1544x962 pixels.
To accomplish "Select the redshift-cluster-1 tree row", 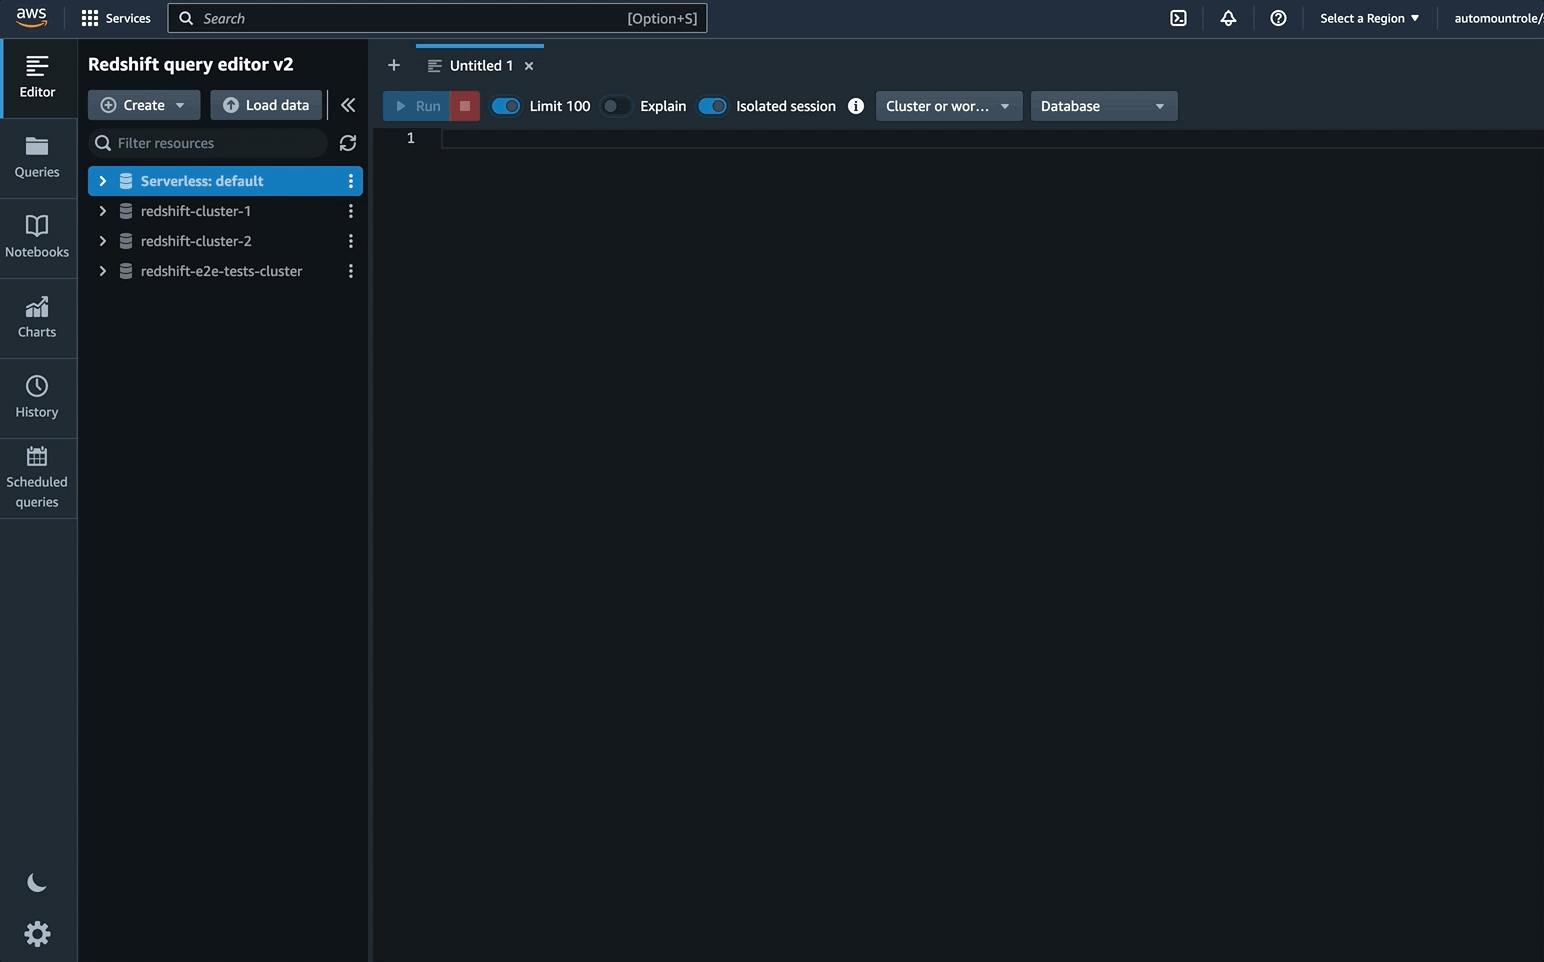I will click(x=225, y=211).
